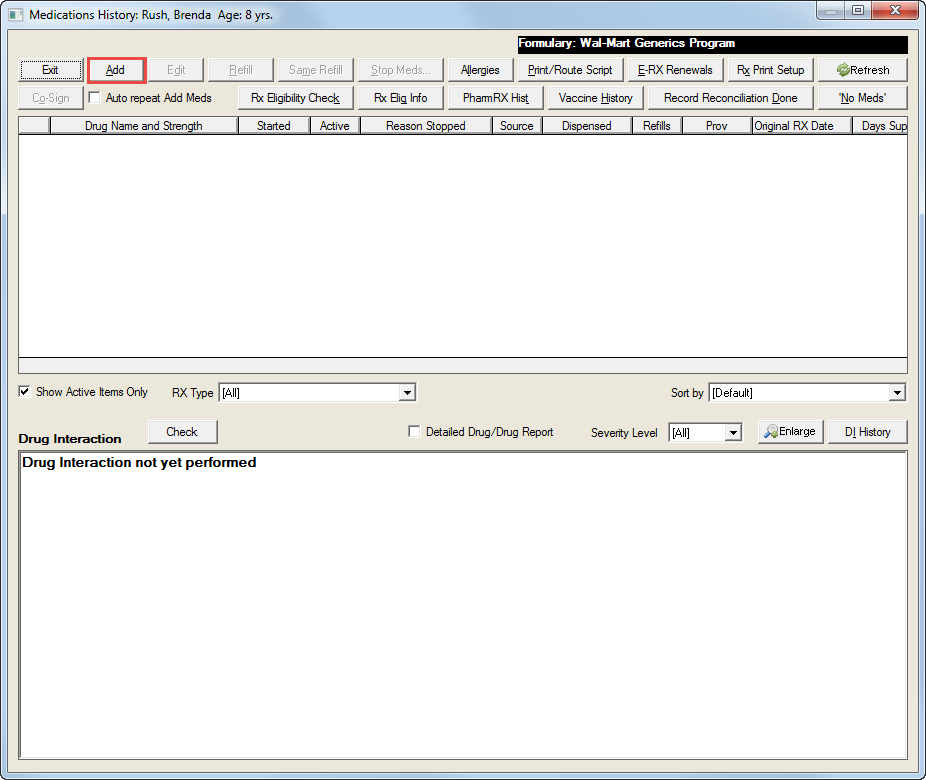
Task: Sort by the Started column header
Action: coord(273,126)
